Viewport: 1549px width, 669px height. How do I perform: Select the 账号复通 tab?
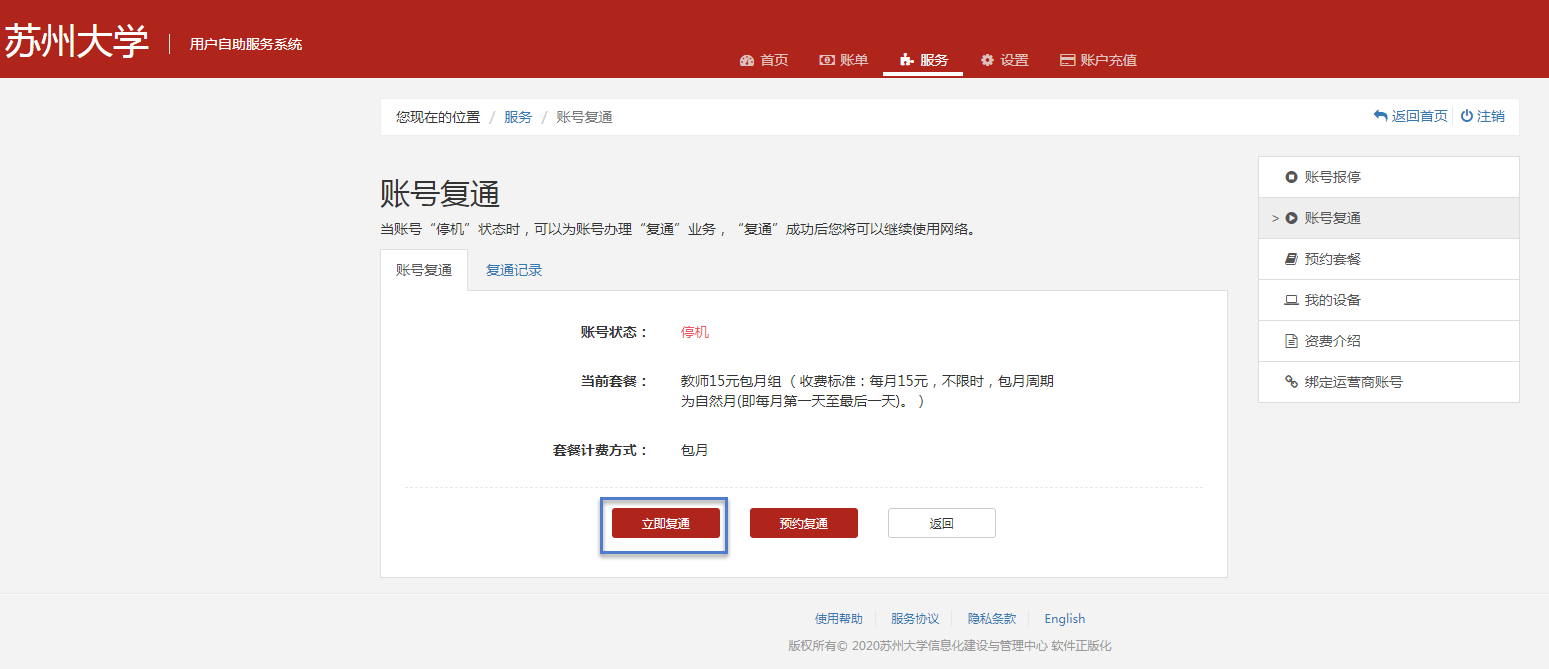[424, 270]
